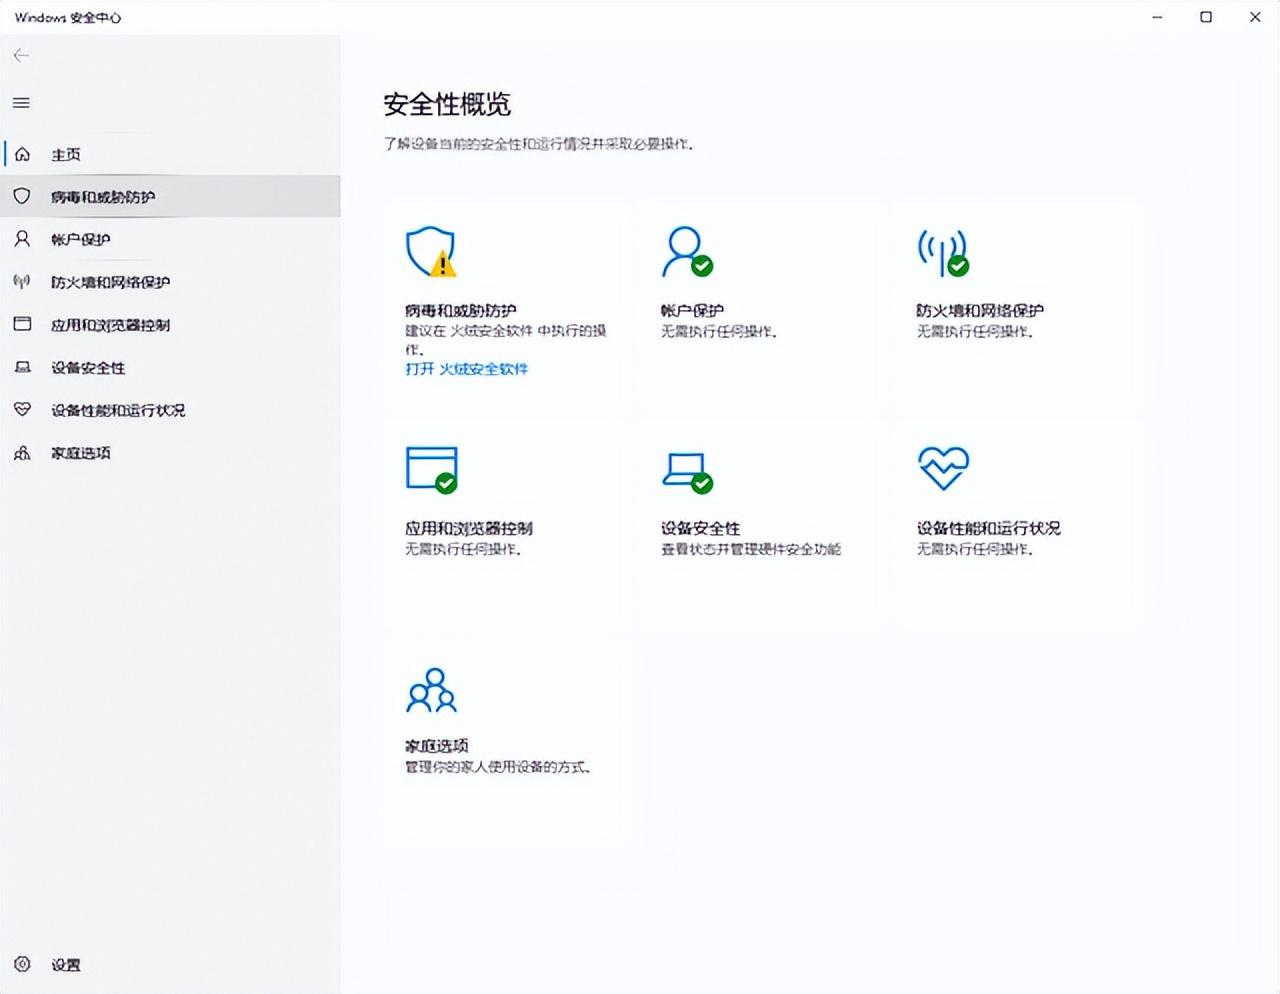This screenshot has height=994, width=1280.
Task: Click 无需执行任何操作 under 应用和浏览器控制 card
Action: coord(463,549)
